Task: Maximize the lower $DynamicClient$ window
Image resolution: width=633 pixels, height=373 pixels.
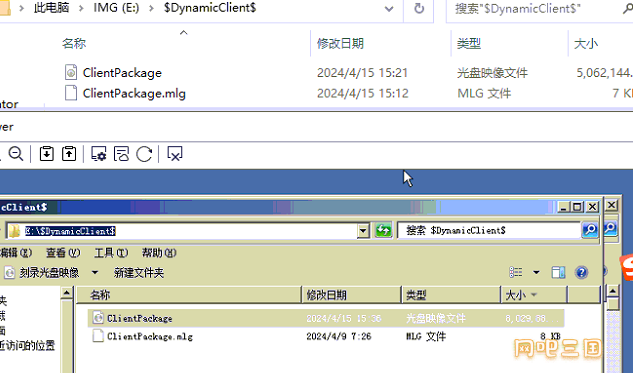Action: click(x=577, y=207)
